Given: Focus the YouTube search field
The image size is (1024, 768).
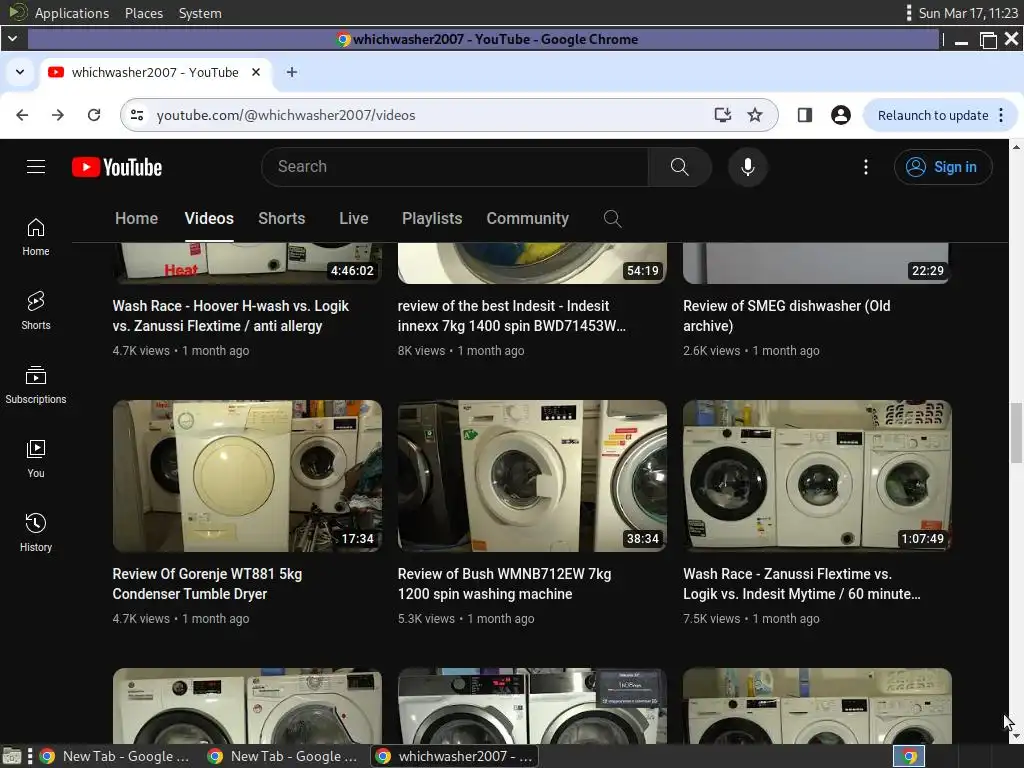Looking at the screenshot, I should coord(455,167).
